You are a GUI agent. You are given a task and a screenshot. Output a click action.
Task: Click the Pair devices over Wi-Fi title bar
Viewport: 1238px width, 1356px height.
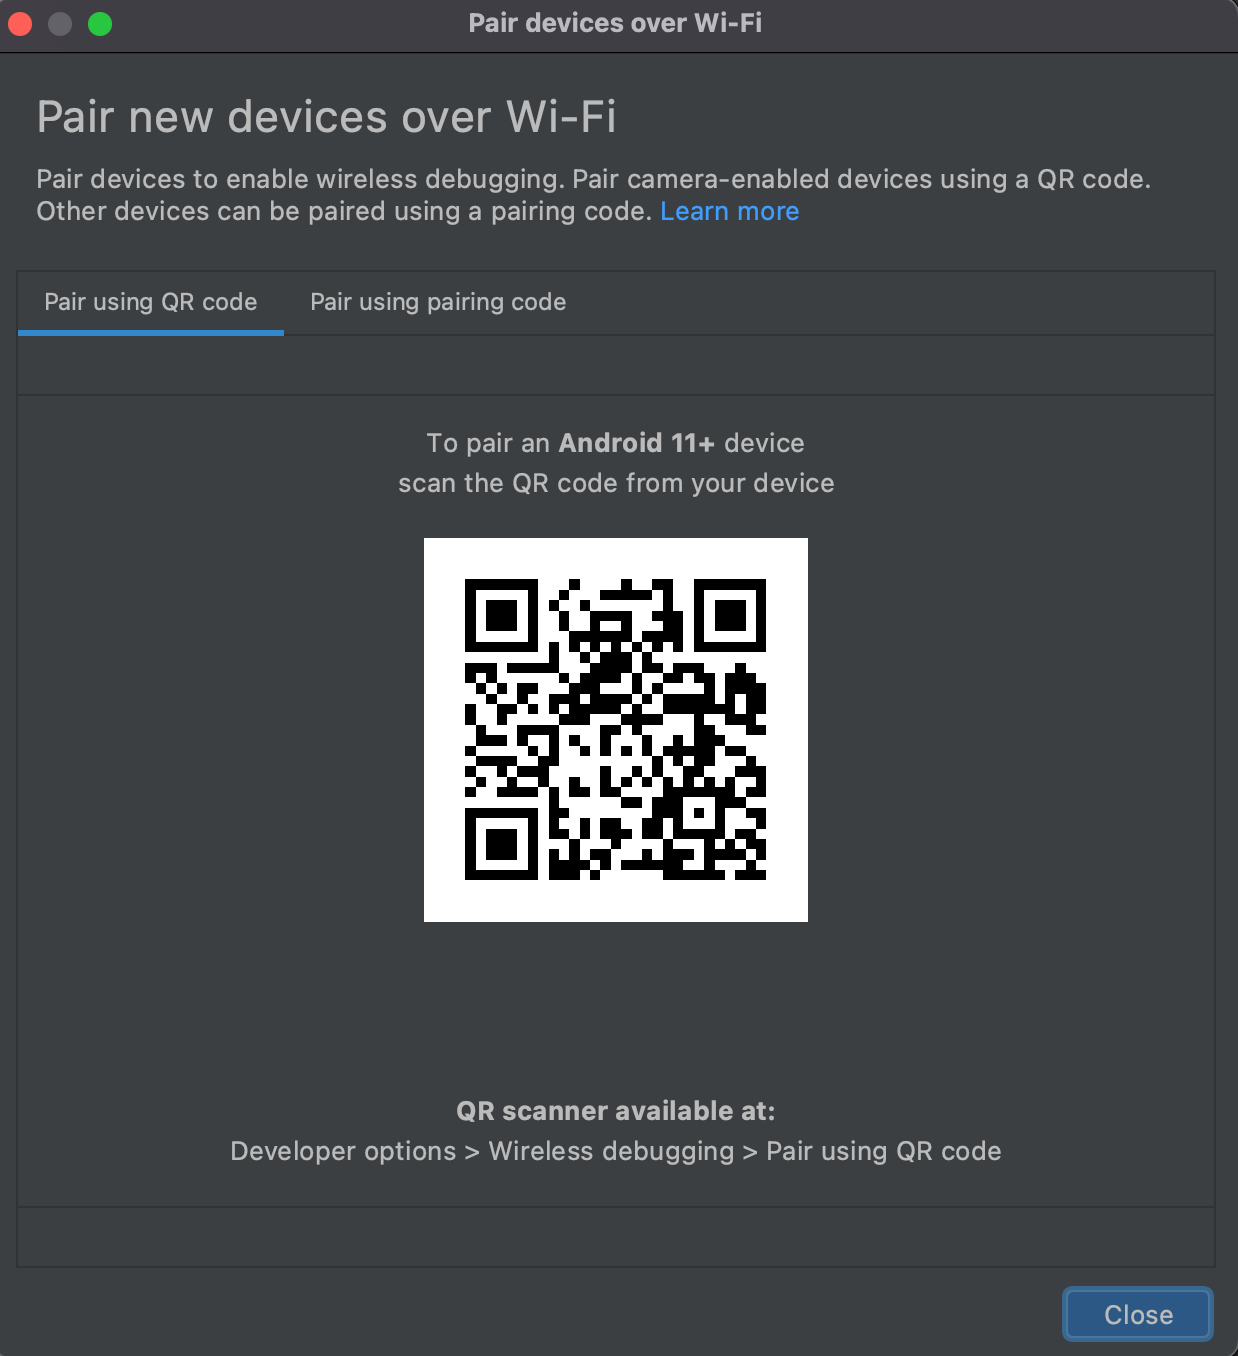tap(616, 23)
